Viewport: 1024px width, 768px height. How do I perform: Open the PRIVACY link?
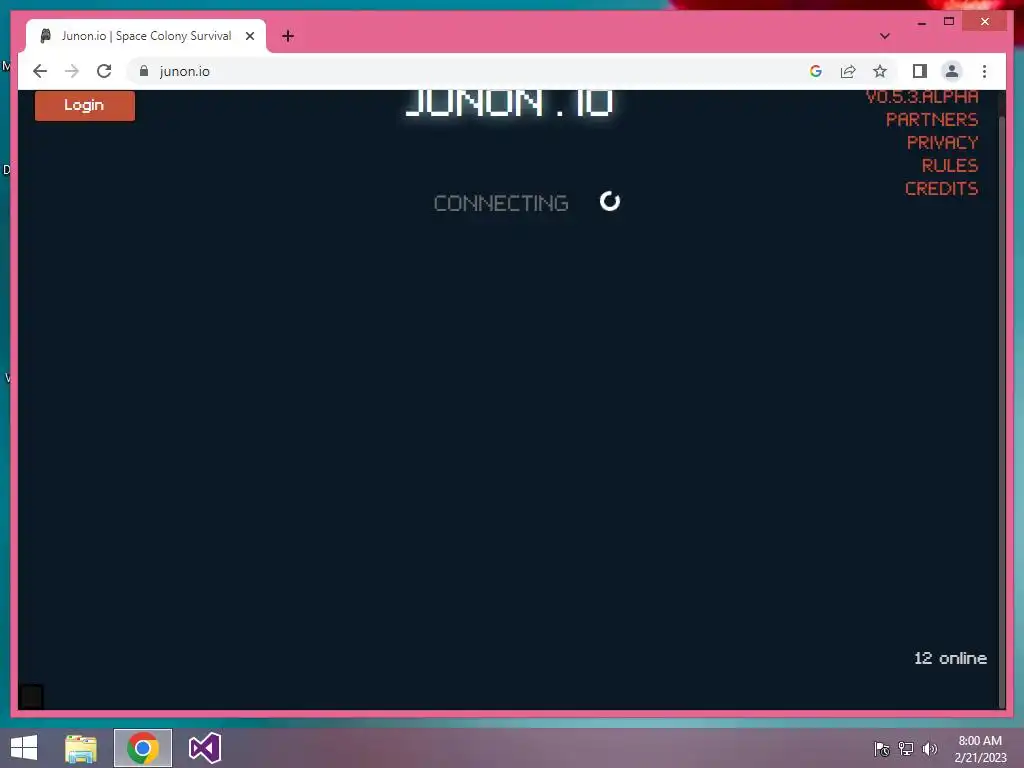[942, 142]
